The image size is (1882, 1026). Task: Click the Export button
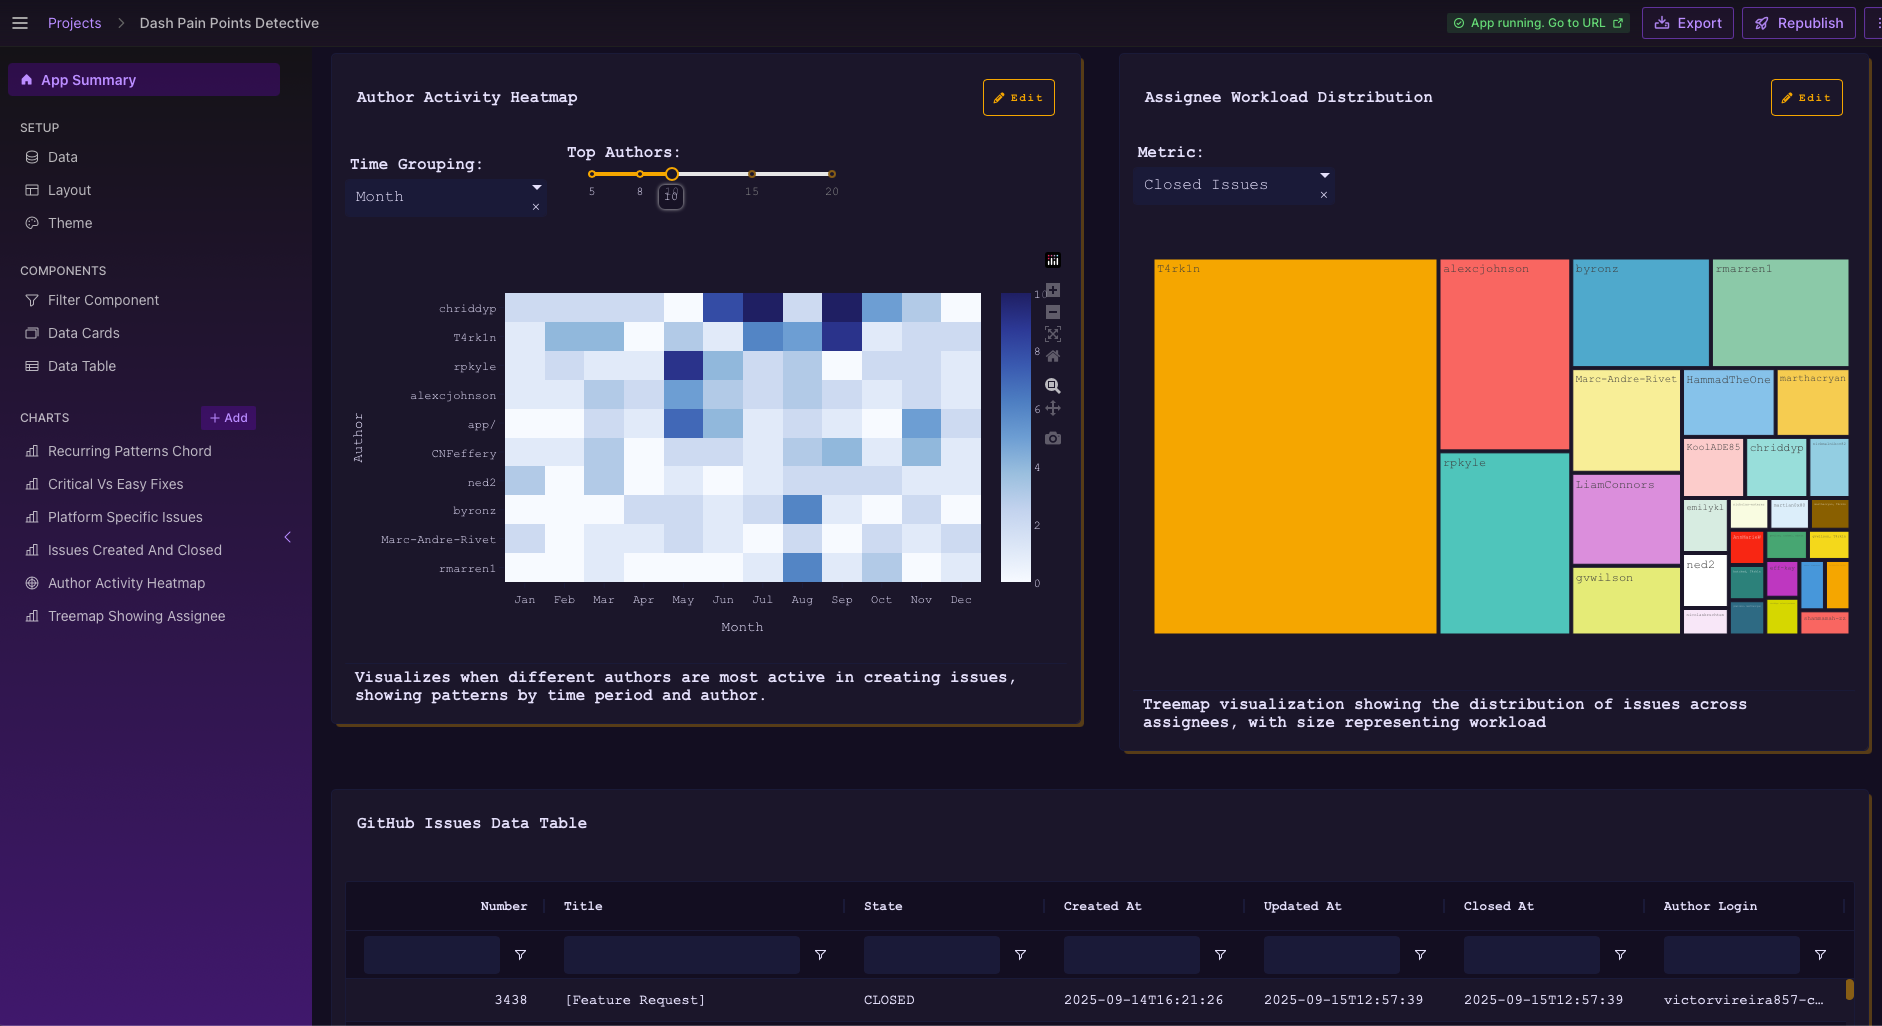(1688, 23)
